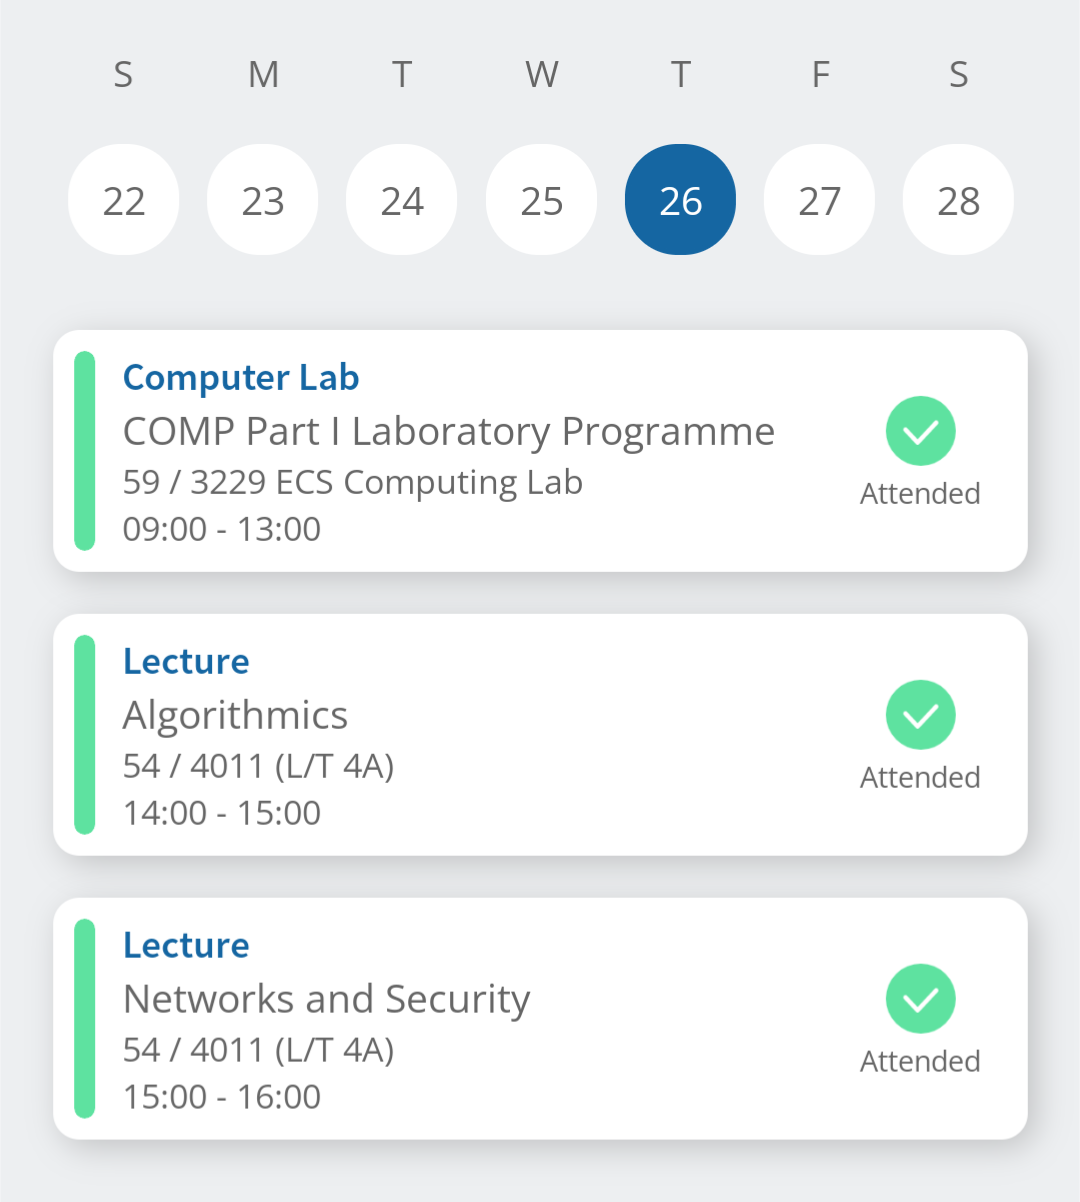Click the 14:00 - 15:00 time slot

[x=222, y=813]
